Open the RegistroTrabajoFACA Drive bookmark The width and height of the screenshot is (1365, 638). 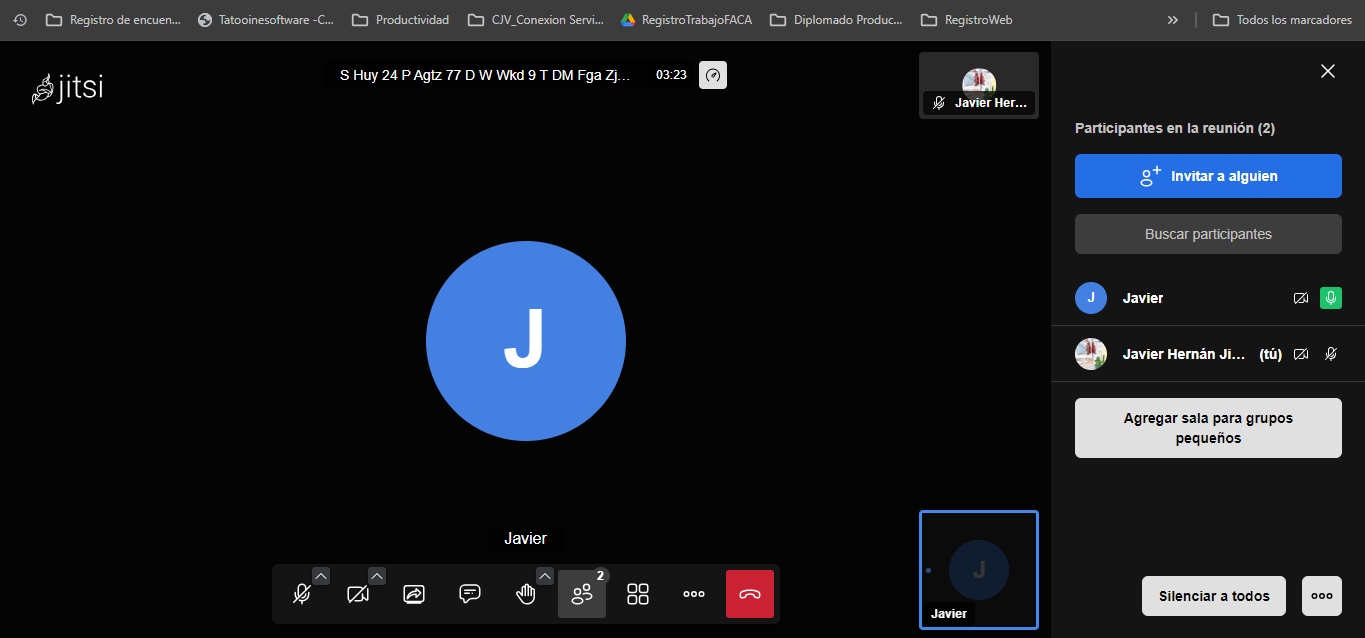[x=686, y=19]
